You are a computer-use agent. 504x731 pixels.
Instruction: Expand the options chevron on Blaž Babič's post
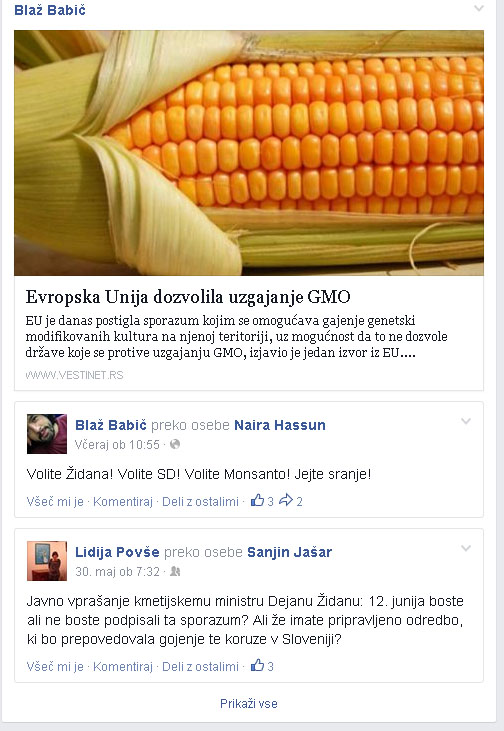point(466,421)
